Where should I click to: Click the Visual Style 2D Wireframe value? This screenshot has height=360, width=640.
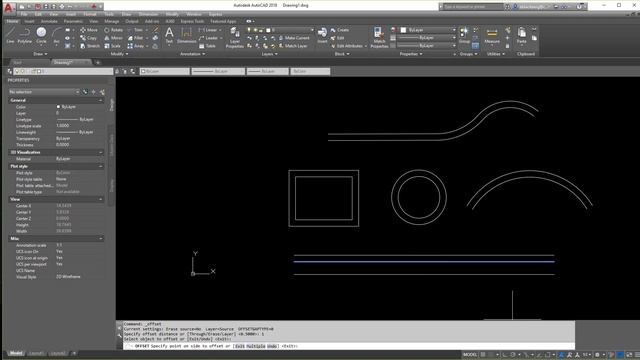[x=68, y=277]
